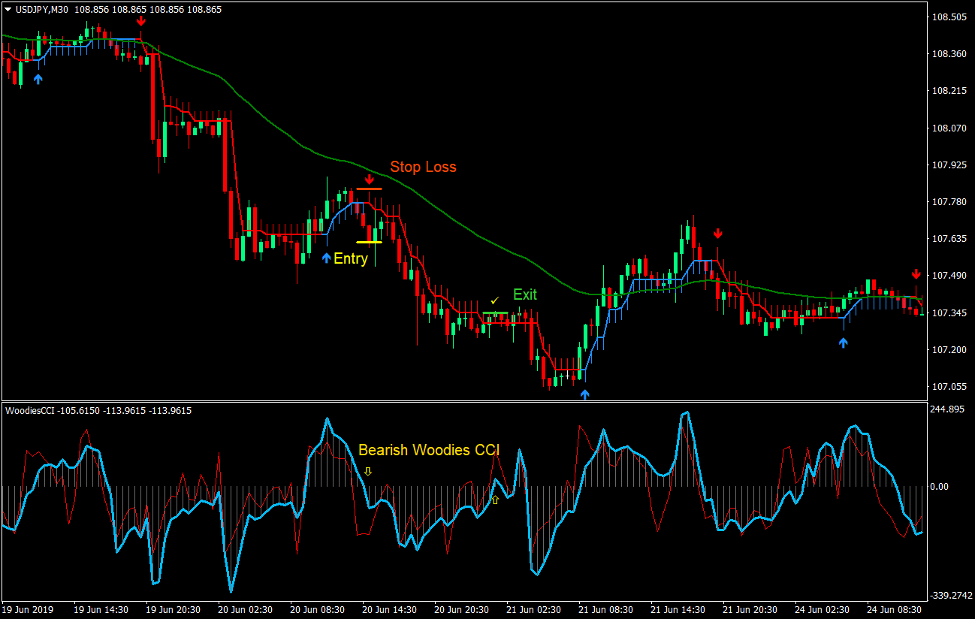Click the yellow down arrow under Bearish Woodies CCI
Image resolution: width=977 pixels, height=620 pixels.
pyautogui.click(x=368, y=470)
